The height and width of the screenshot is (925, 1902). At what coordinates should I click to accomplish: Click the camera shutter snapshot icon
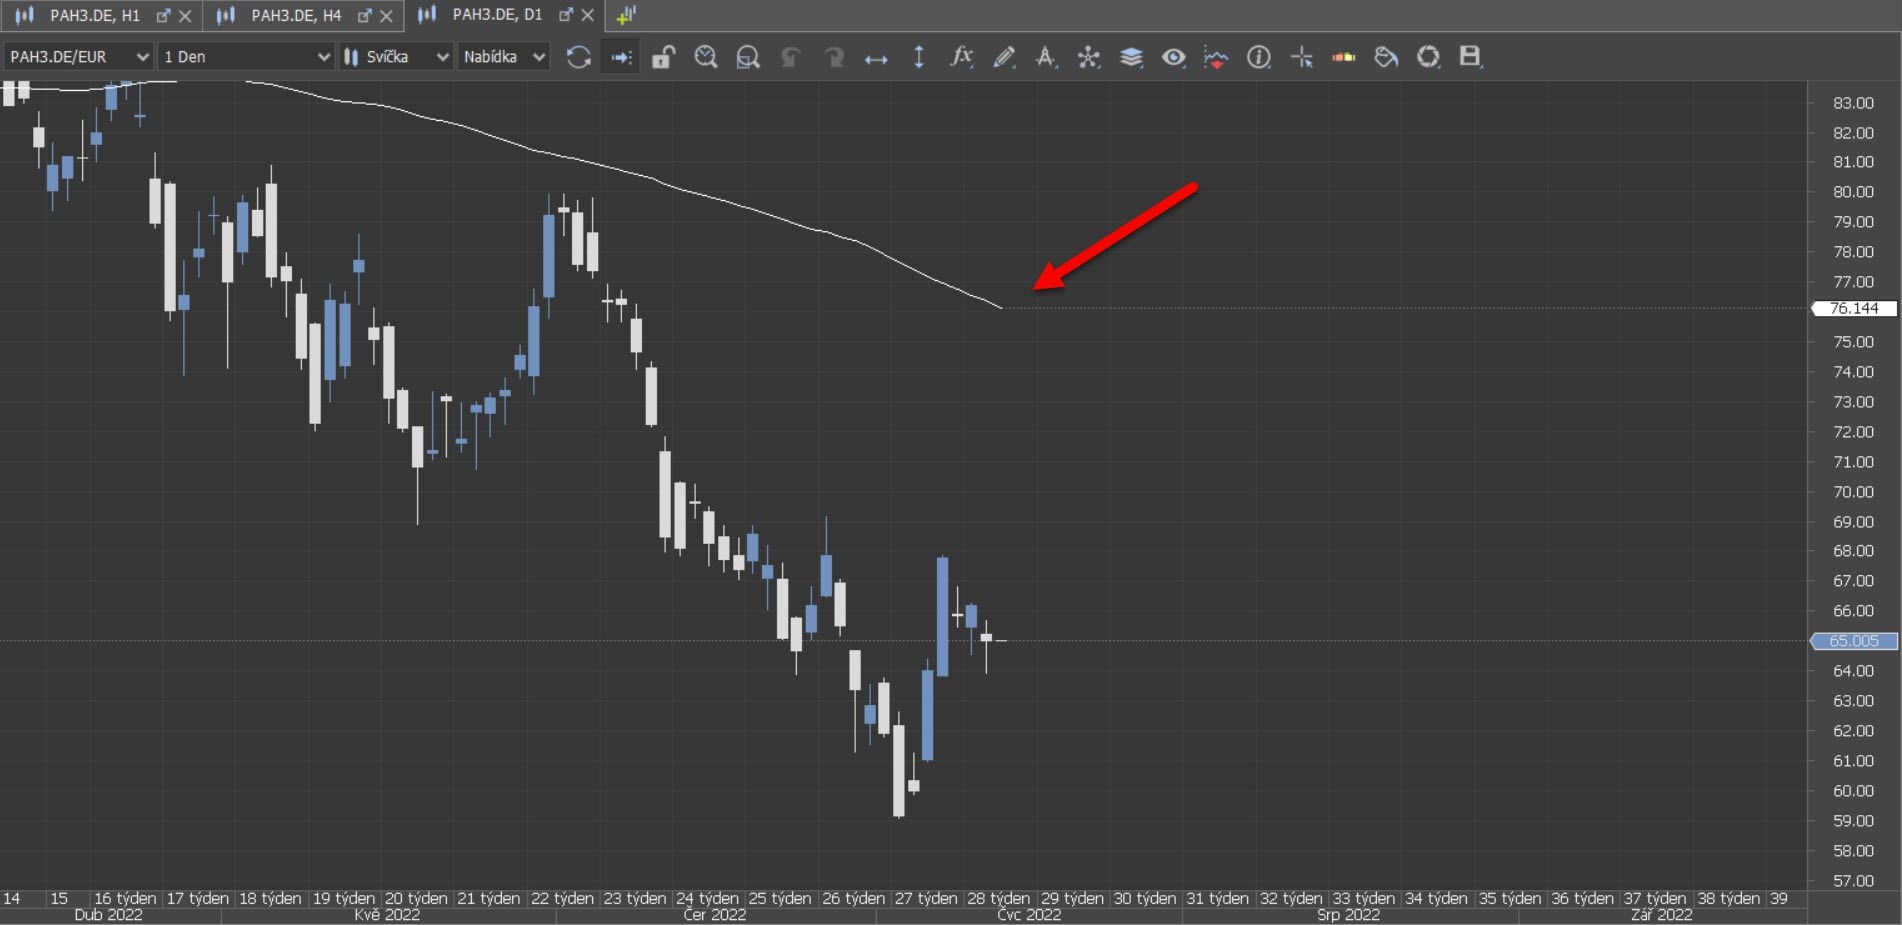[x=1429, y=57]
